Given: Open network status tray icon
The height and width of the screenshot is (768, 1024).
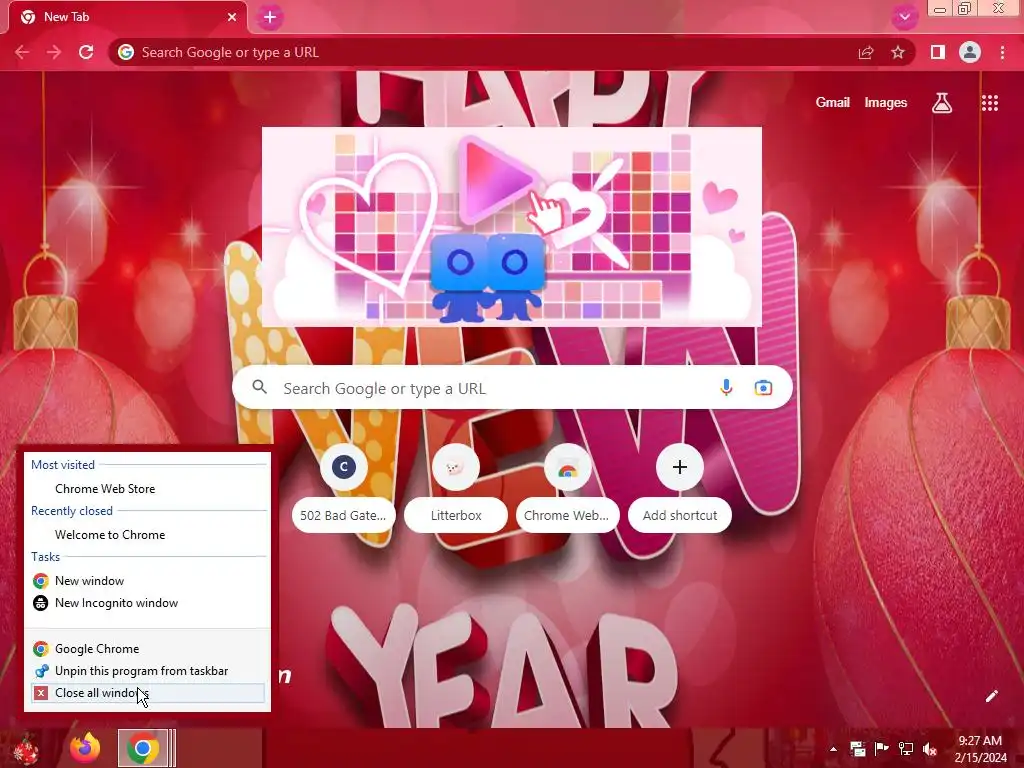Looking at the screenshot, I should (x=906, y=749).
